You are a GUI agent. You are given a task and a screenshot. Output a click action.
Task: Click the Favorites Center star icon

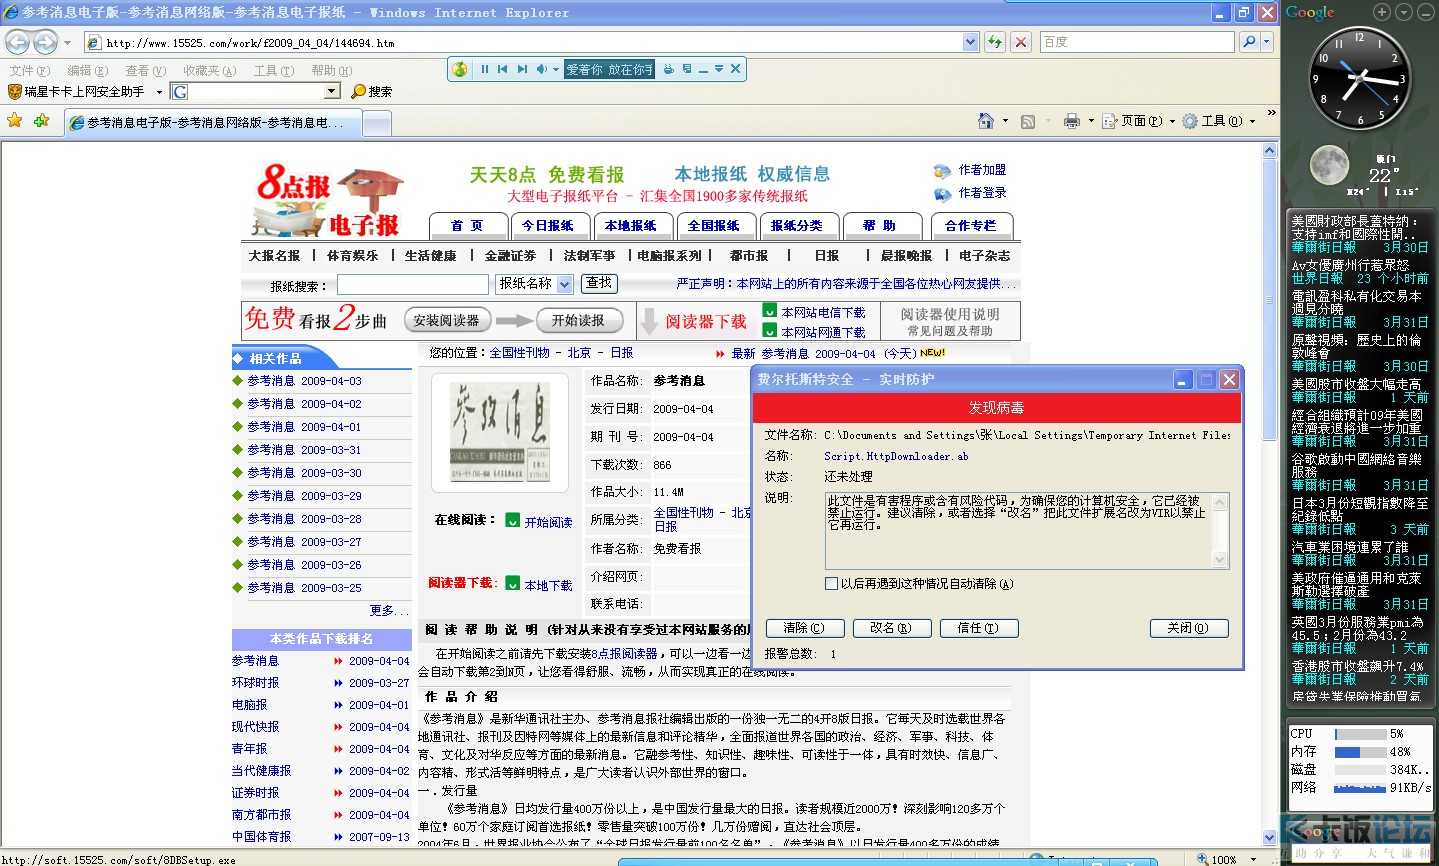[15, 121]
